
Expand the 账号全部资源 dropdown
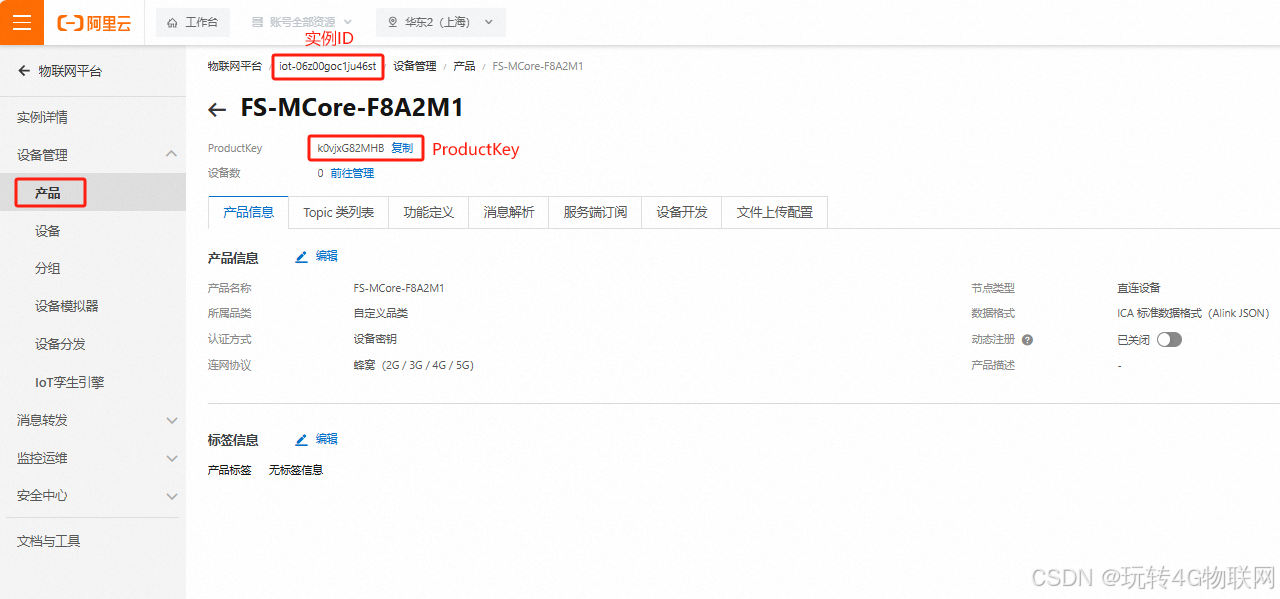(302, 22)
